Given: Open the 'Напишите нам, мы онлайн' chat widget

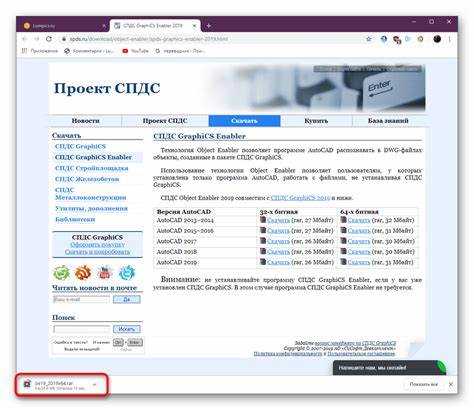Looking at the screenshot, I should [x=389, y=368].
